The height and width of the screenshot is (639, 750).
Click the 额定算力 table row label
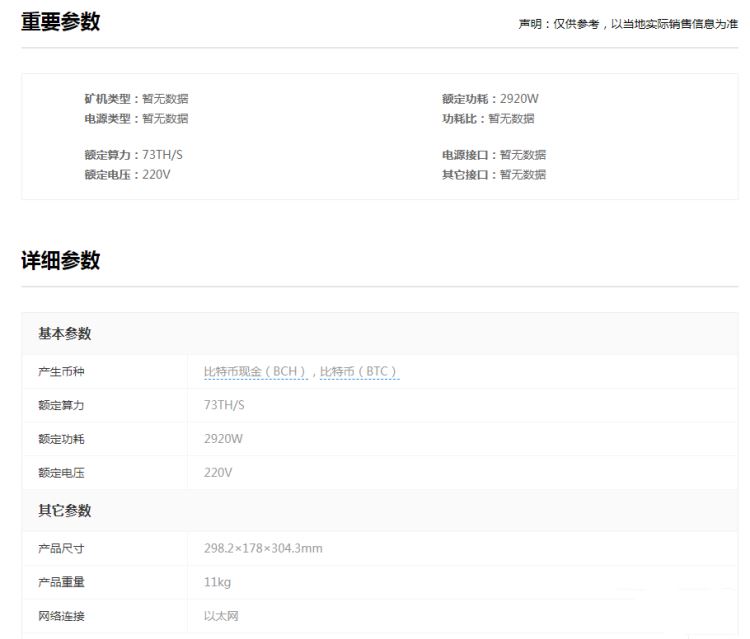[61, 406]
